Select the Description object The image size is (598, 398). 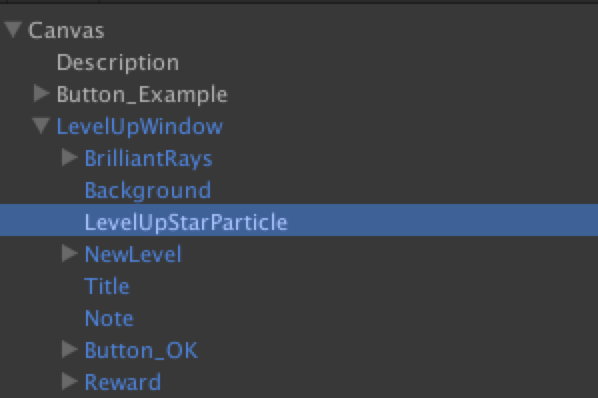[x=118, y=63]
